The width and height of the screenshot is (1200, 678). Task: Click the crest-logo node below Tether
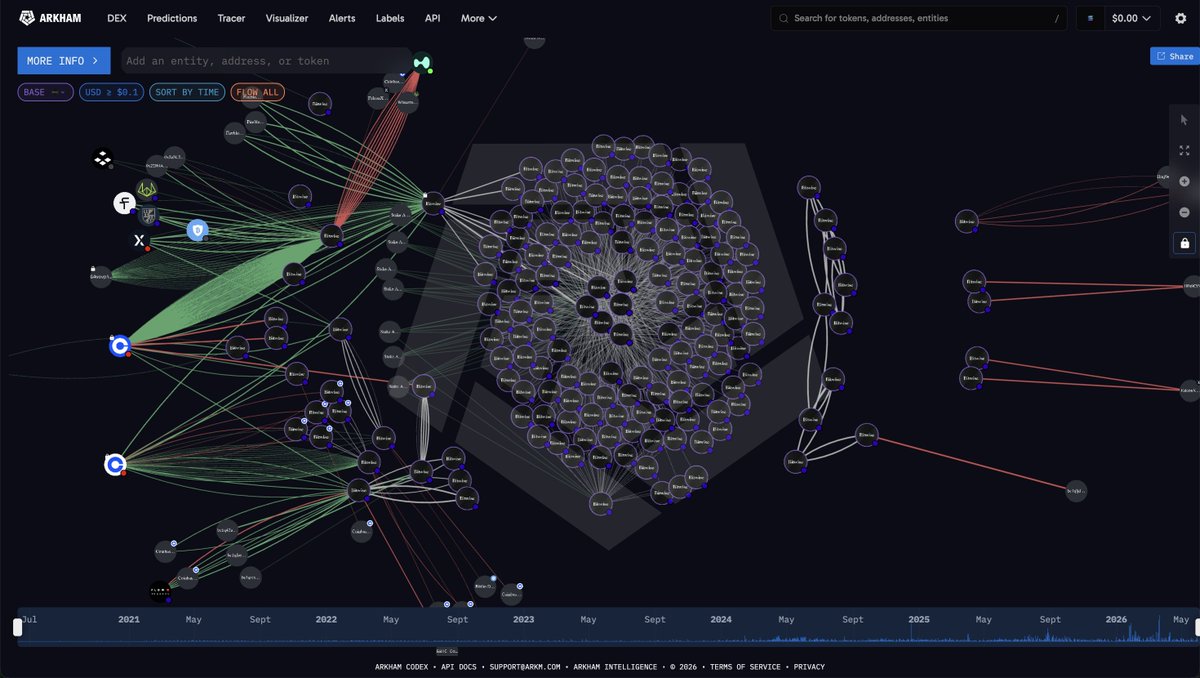click(x=148, y=215)
